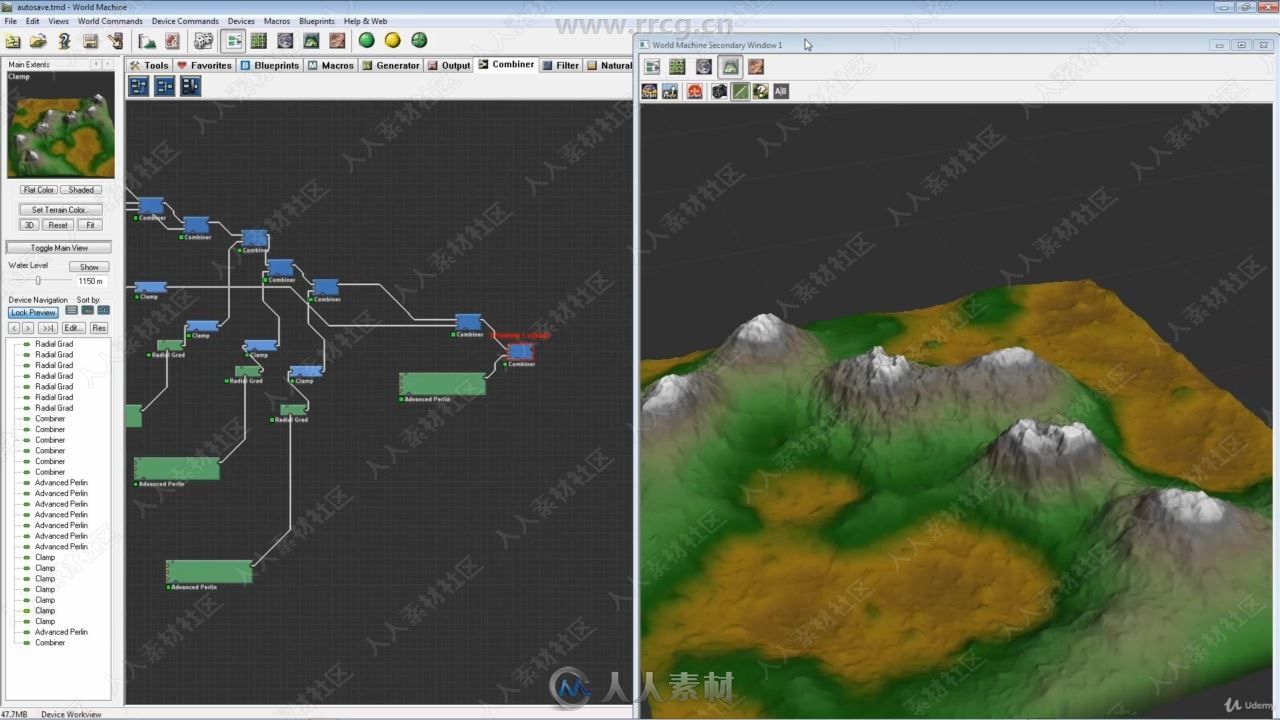Screen dimensions: 1280x720
Task: Select third Sort by icon
Action: tap(103, 311)
